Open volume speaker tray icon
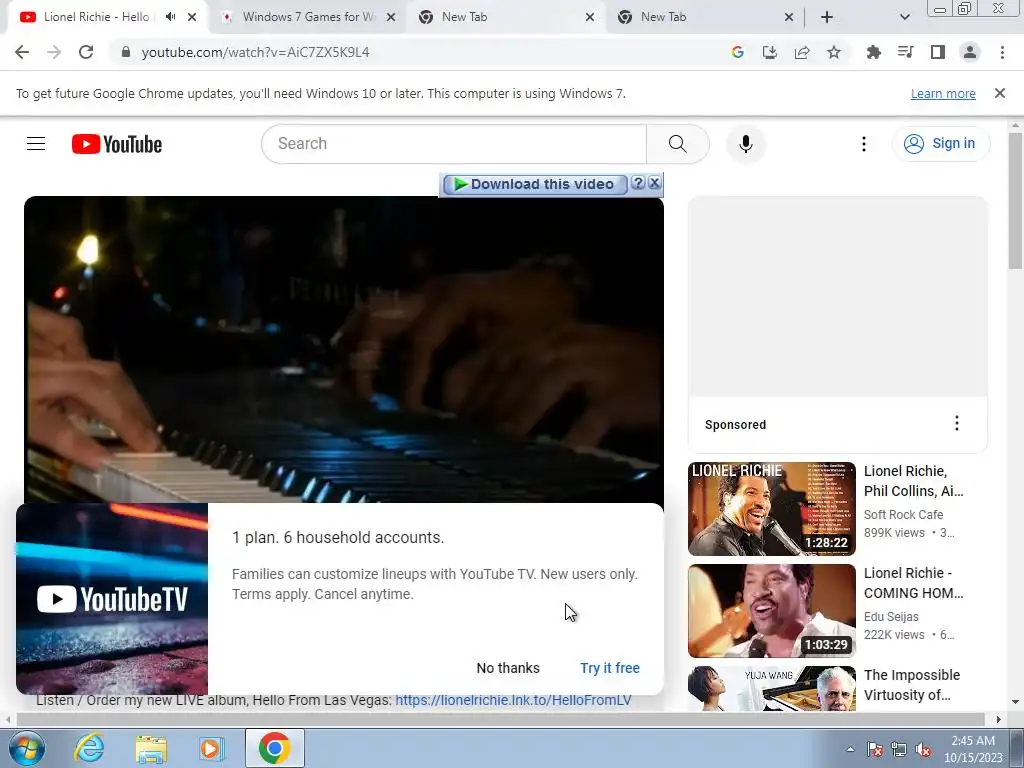 [923, 749]
